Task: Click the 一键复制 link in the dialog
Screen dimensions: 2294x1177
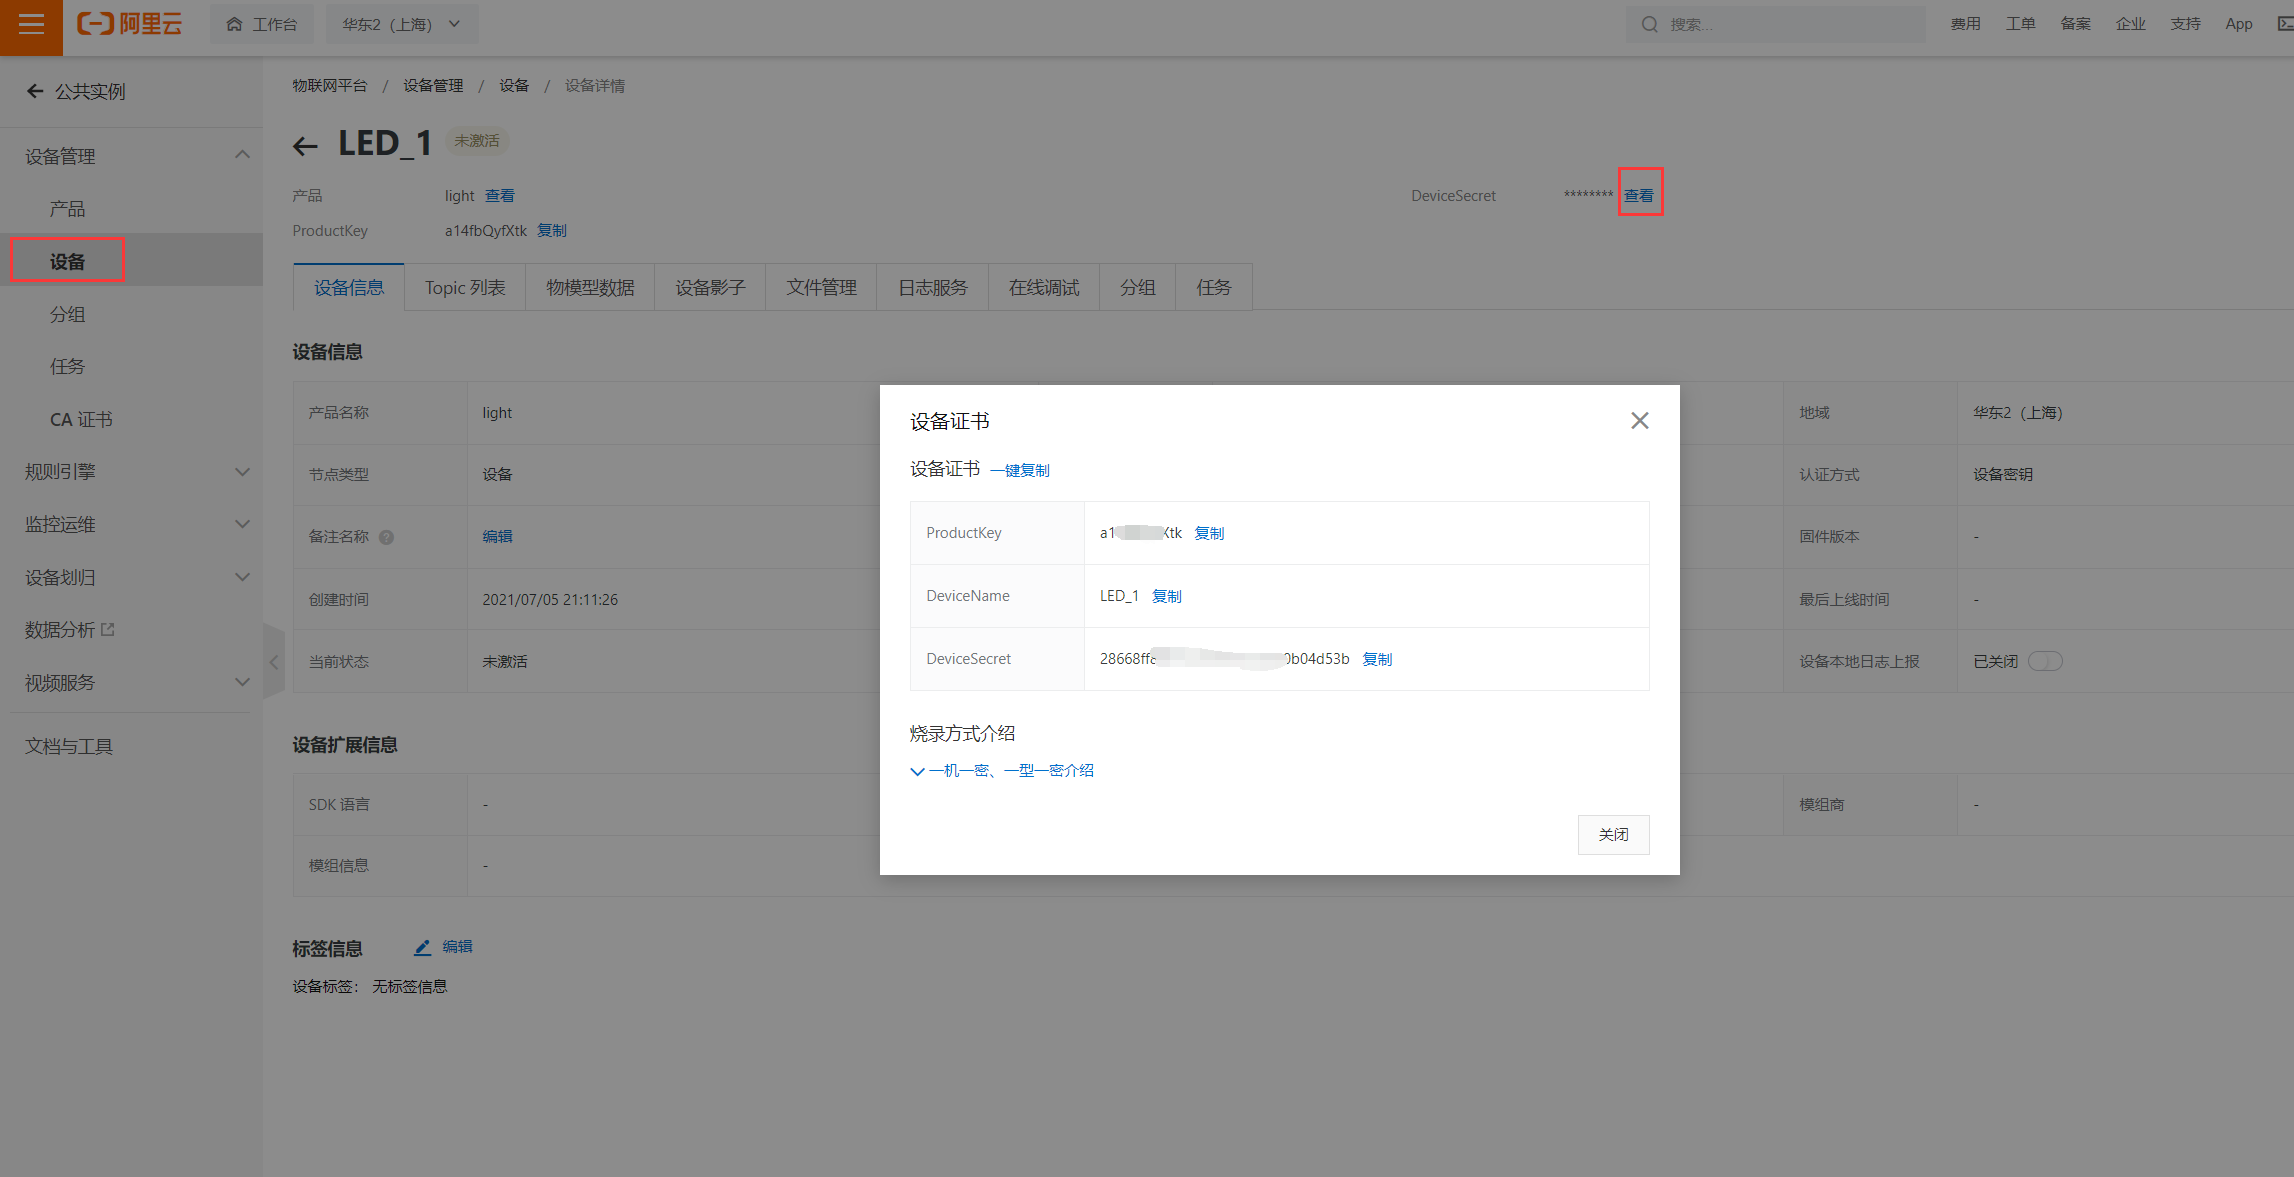Action: click(1020, 470)
